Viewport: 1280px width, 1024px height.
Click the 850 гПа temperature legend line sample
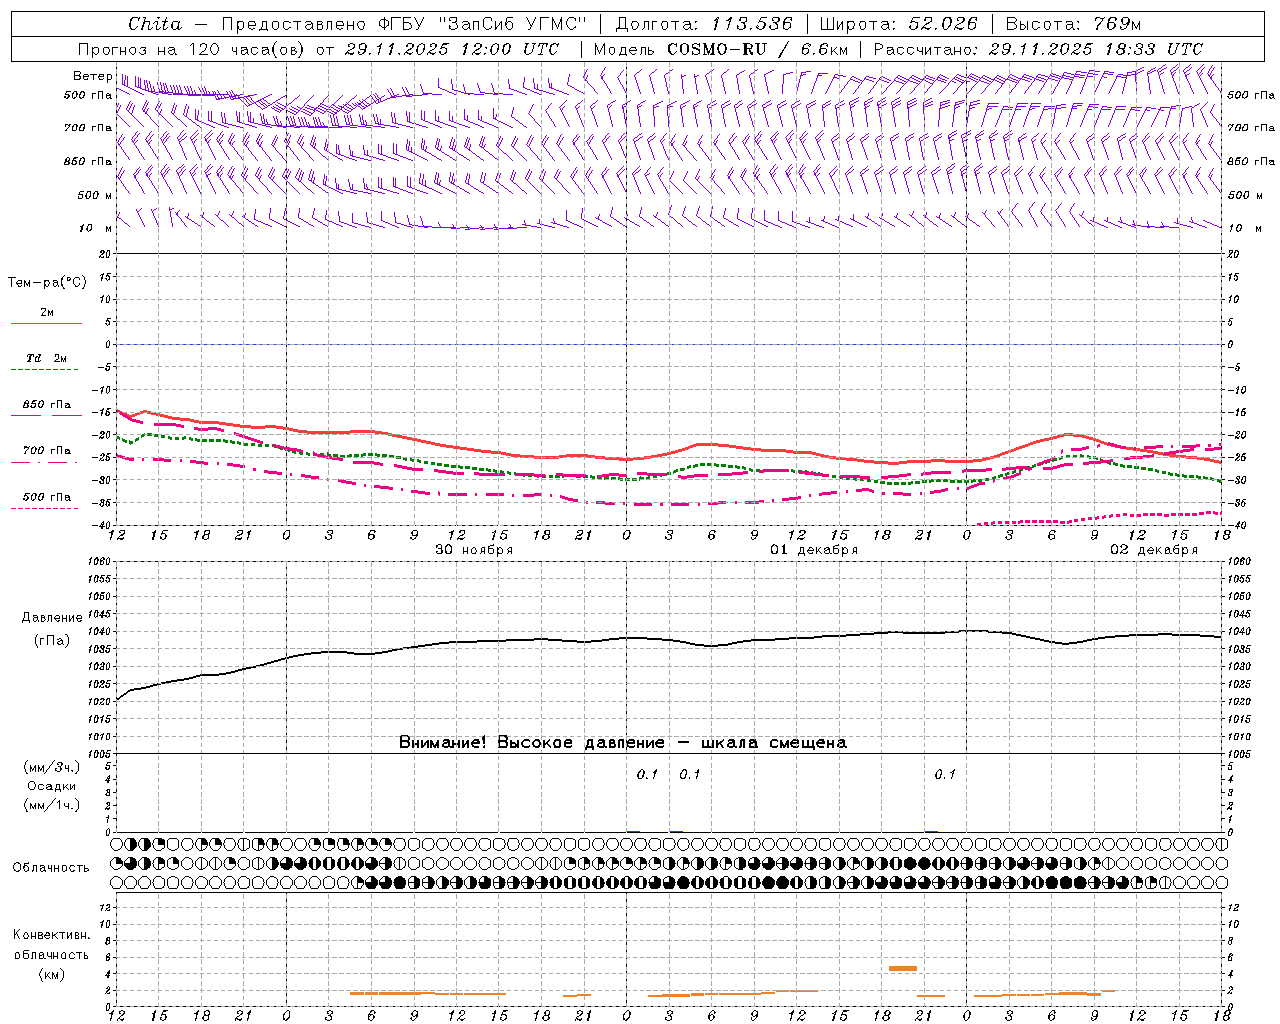click(x=46, y=415)
